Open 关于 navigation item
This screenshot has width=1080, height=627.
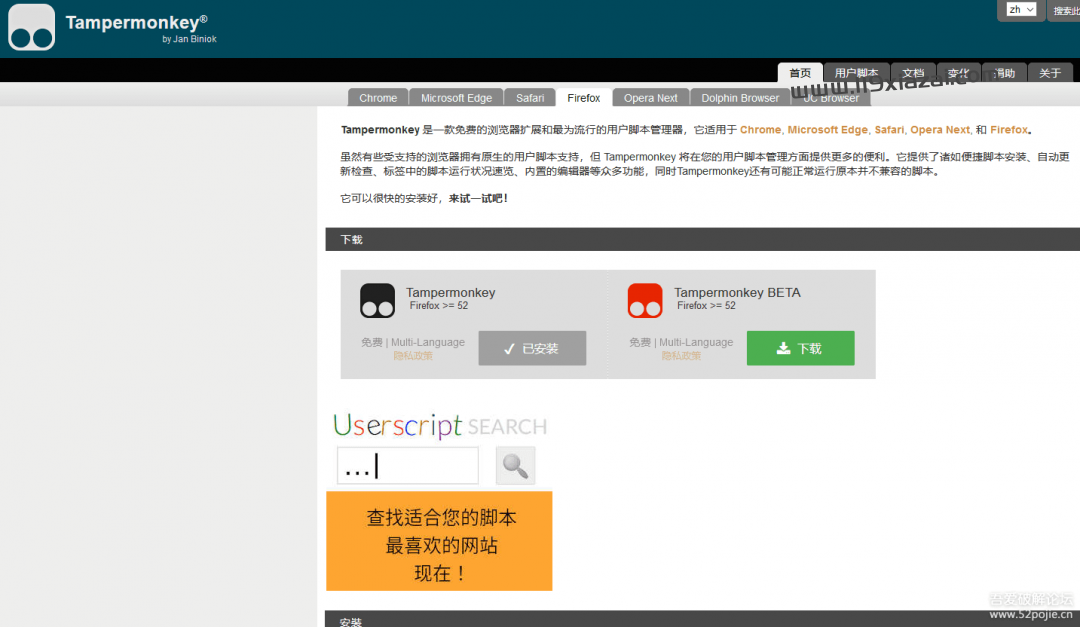[1050, 73]
